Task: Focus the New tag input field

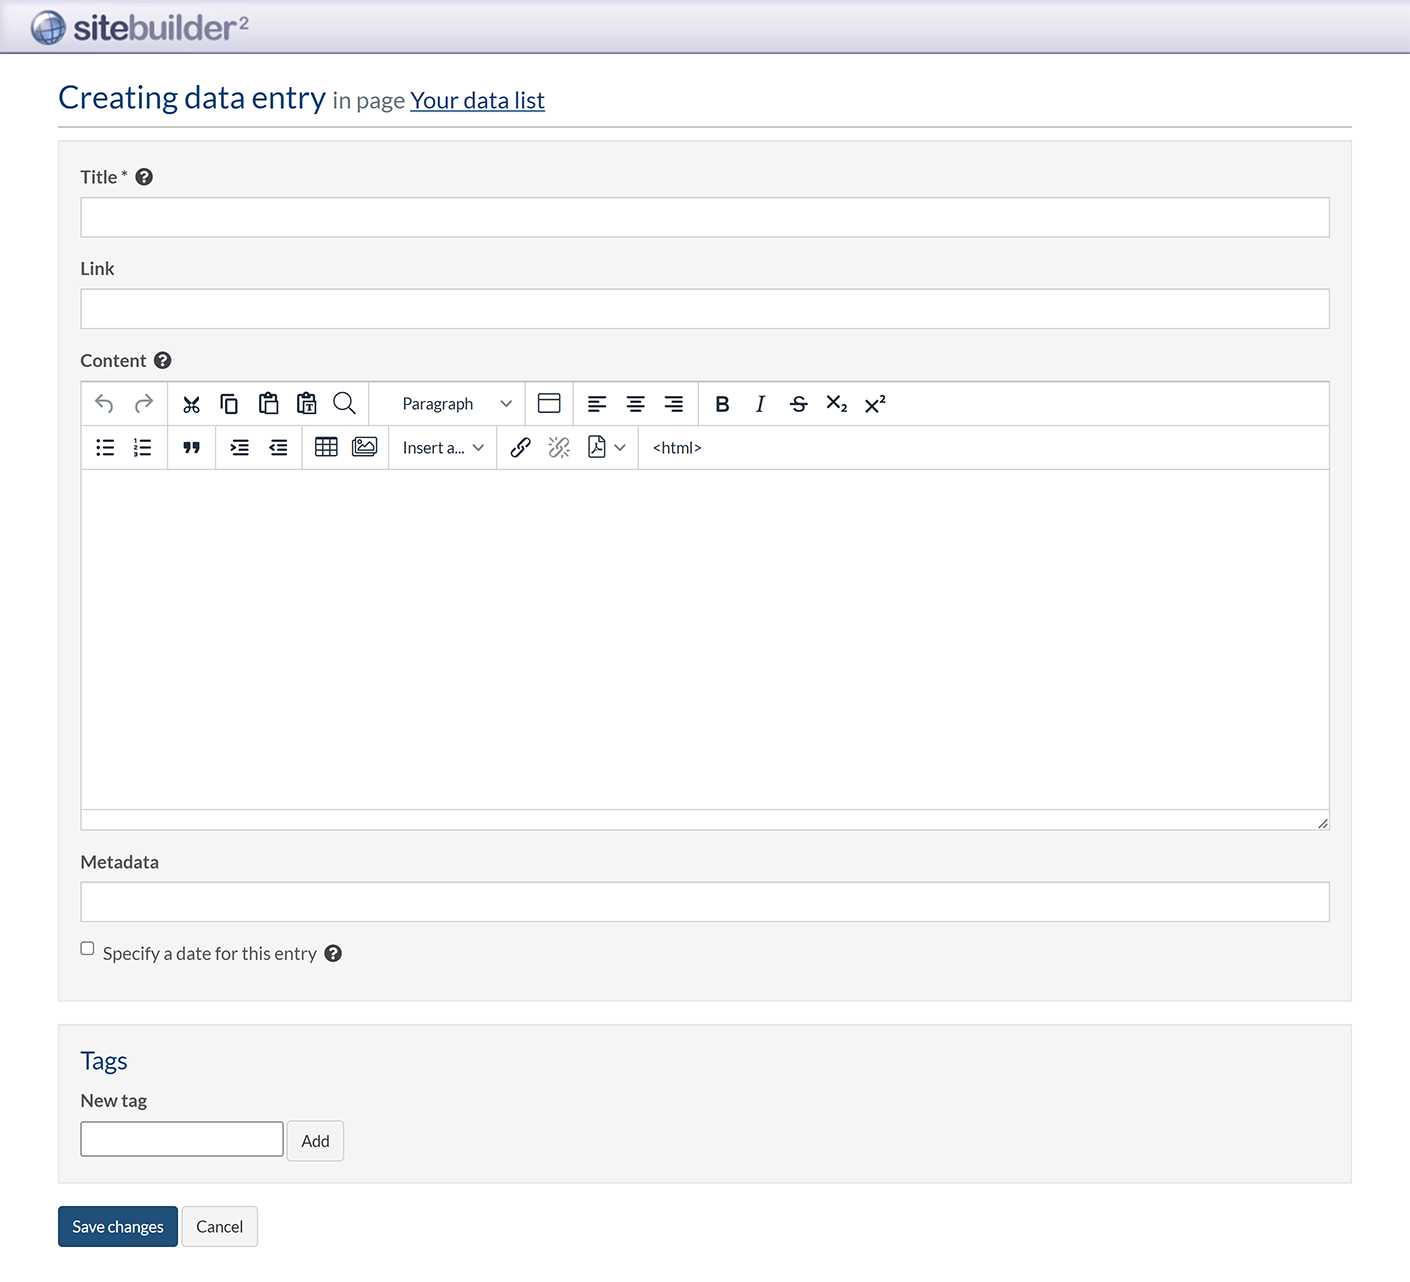Action: tap(182, 1139)
